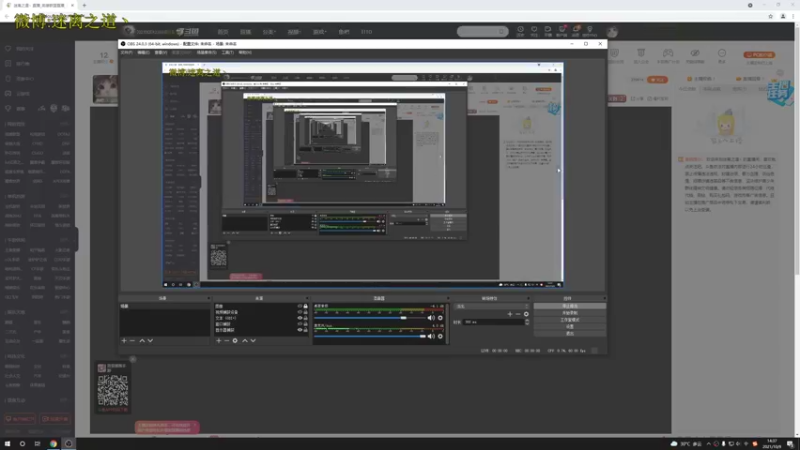The width and height of the screenshot is (800, 450).
Task: Toggle visibility eye of first source row
Action: (x=299, y=306)
